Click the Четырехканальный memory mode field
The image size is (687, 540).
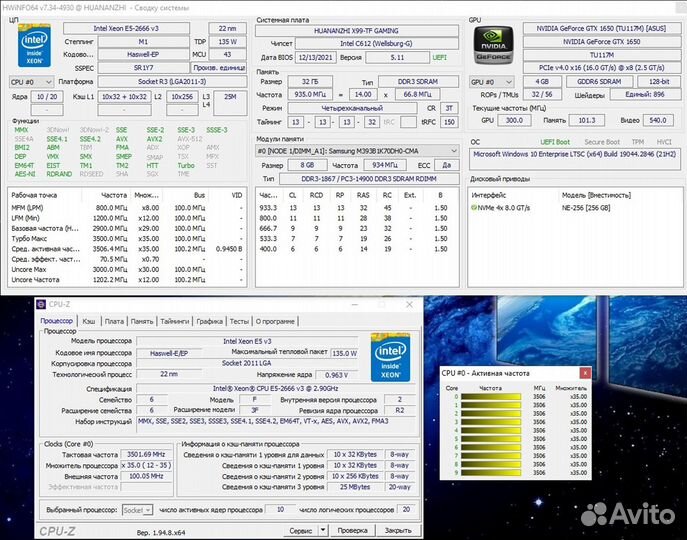(352, 108)
